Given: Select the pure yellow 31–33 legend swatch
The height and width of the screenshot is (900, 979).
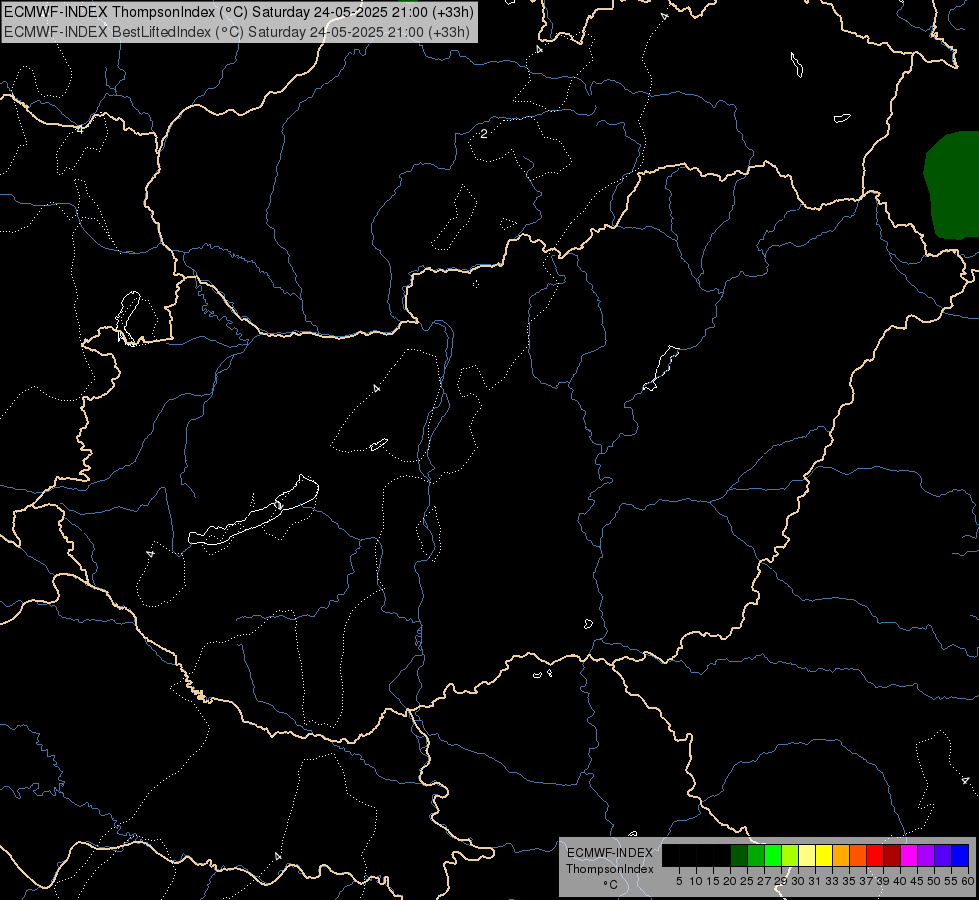Looking at the screenshot, I should (824, 855).
